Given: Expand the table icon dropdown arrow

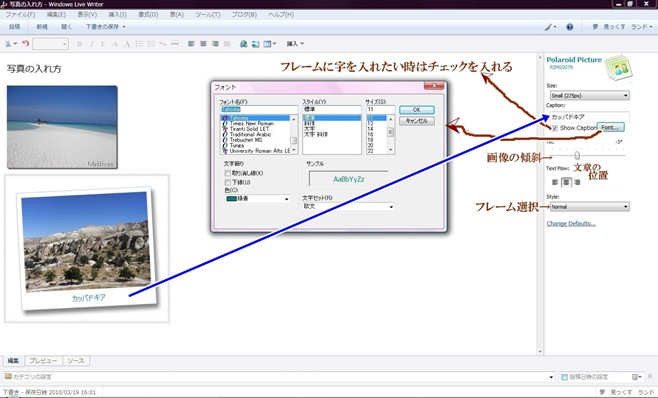Looking at the screenshot, I should coord(274,44).
